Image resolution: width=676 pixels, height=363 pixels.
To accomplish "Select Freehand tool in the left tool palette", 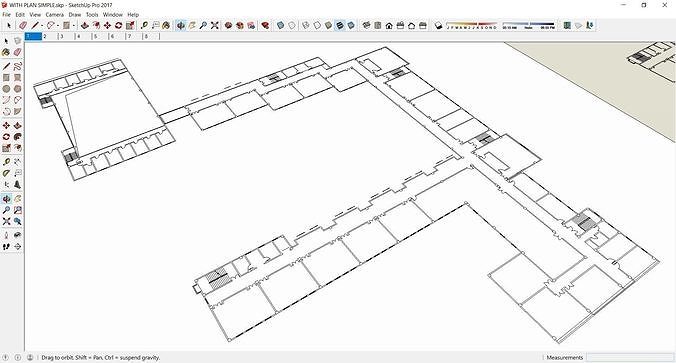I will point(17,66).
